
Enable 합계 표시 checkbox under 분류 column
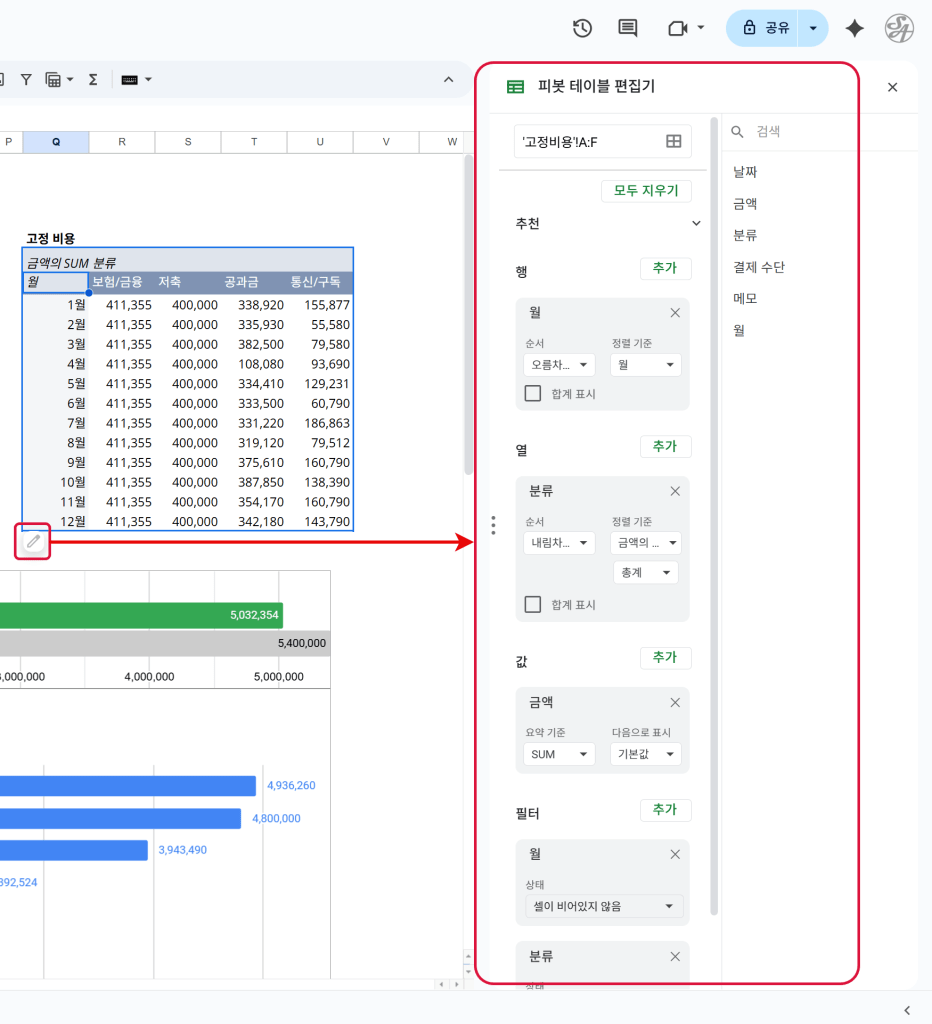pyautogui.click(x=533, y=604)
